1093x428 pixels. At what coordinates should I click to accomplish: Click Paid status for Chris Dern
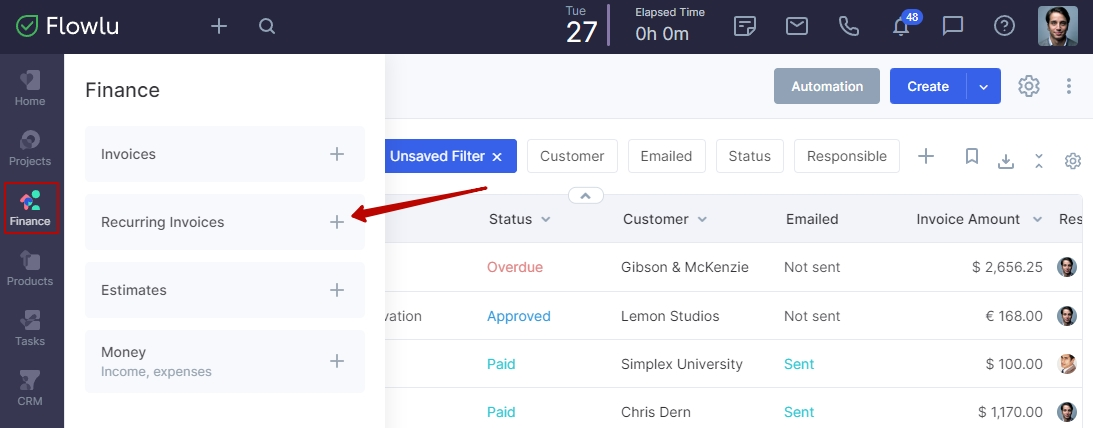click(501, 412)
